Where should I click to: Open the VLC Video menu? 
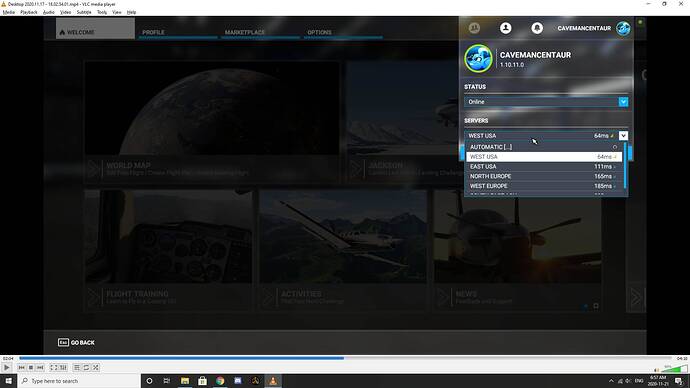(65, 12)
